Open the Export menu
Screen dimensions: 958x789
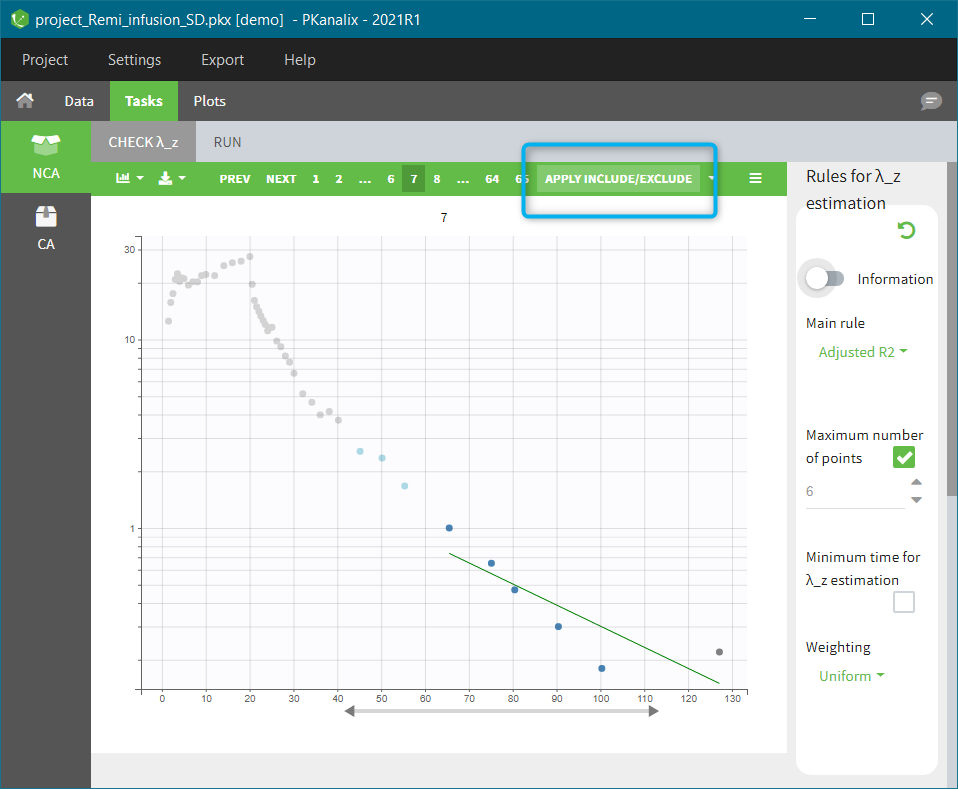[x=222, y=60]
